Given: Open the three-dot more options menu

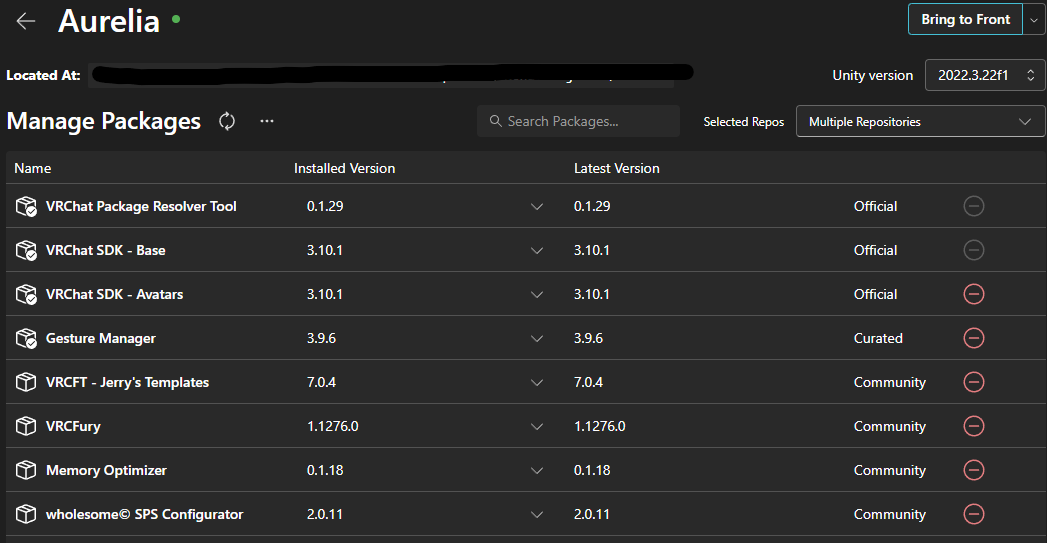Looking at the screenshot, I should tap(267, 121).
